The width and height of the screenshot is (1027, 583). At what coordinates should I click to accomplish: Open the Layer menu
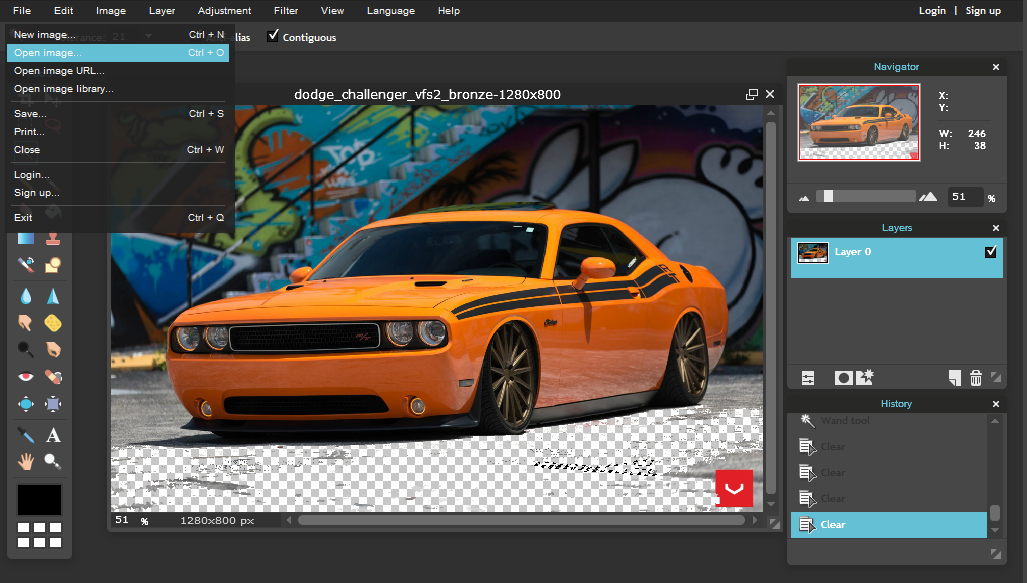coord(162,10)
